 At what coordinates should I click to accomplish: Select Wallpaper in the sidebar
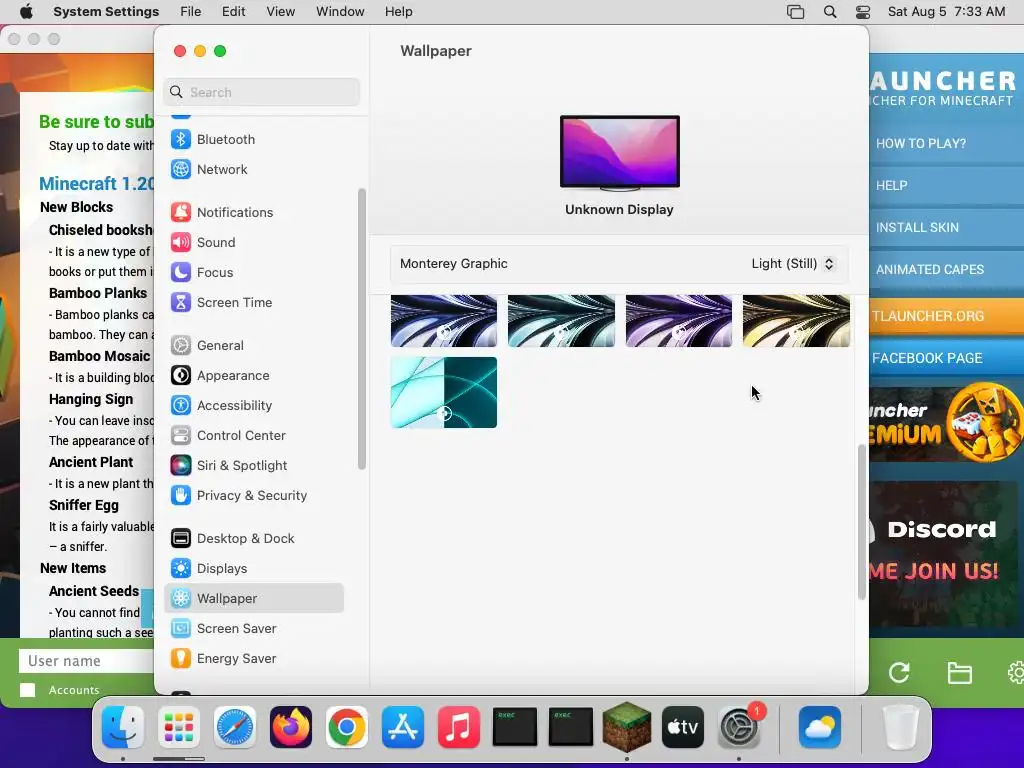[x=253, y=598]
